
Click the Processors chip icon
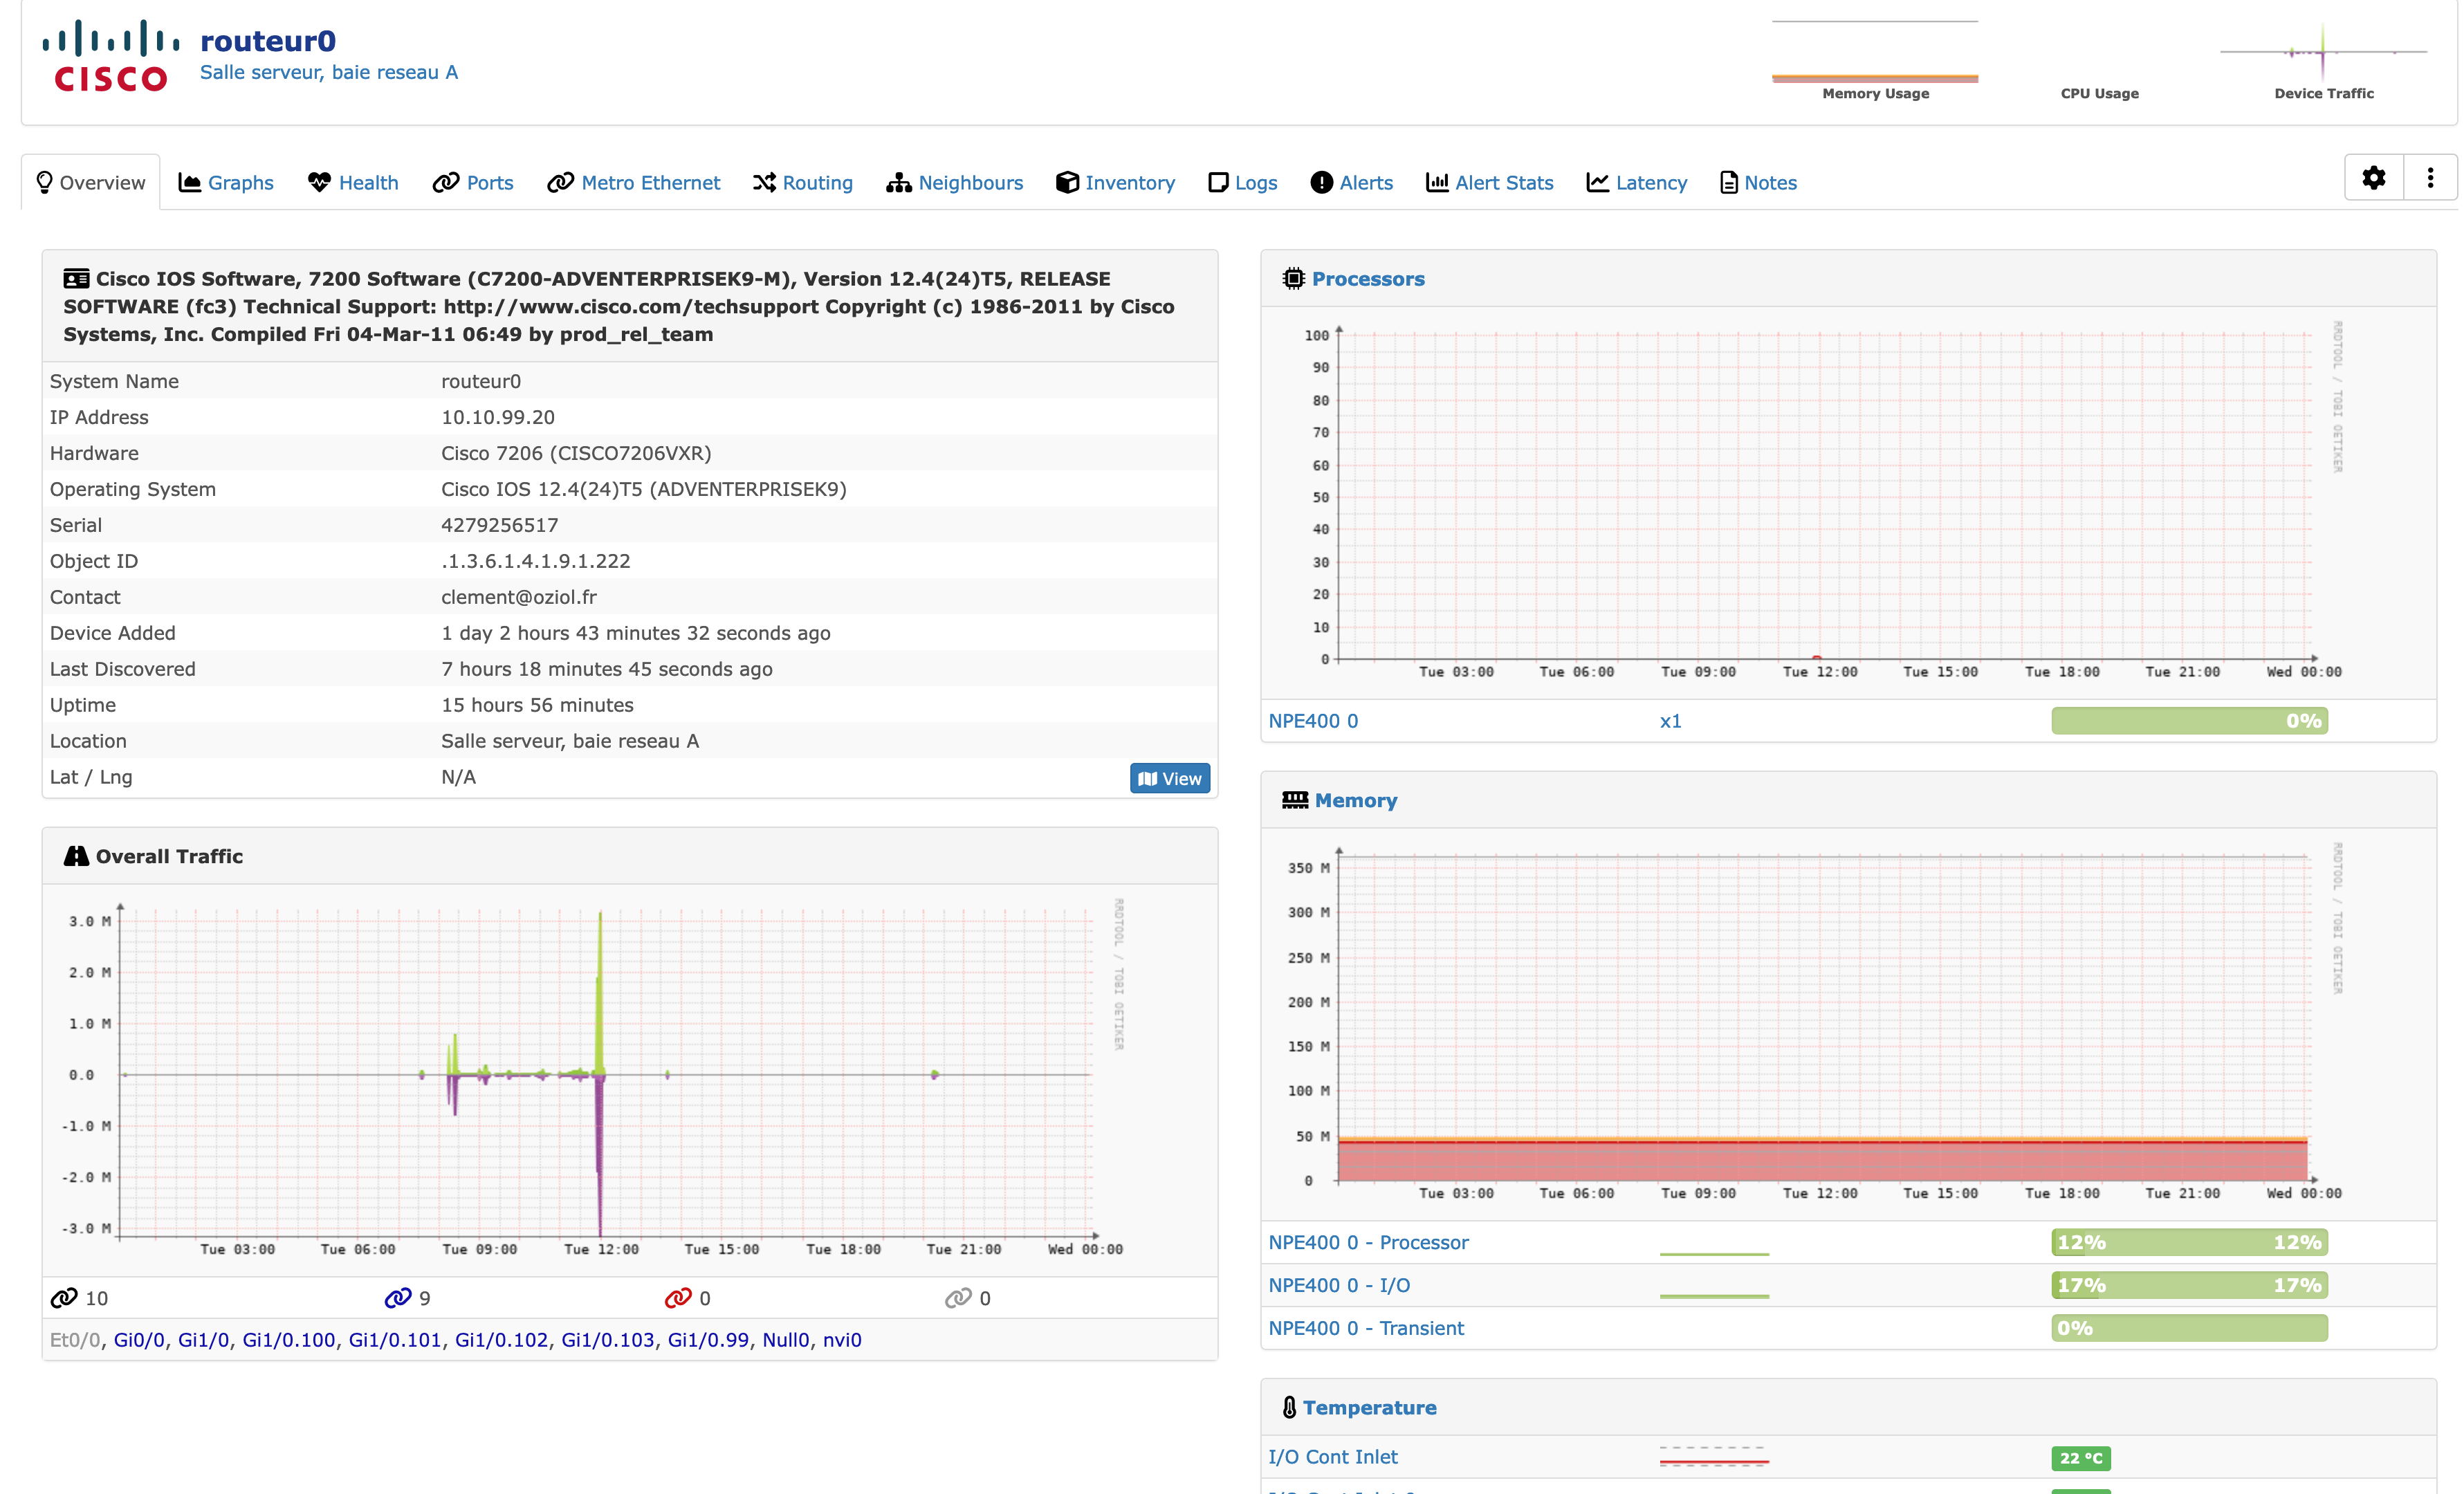point(1293,279)
